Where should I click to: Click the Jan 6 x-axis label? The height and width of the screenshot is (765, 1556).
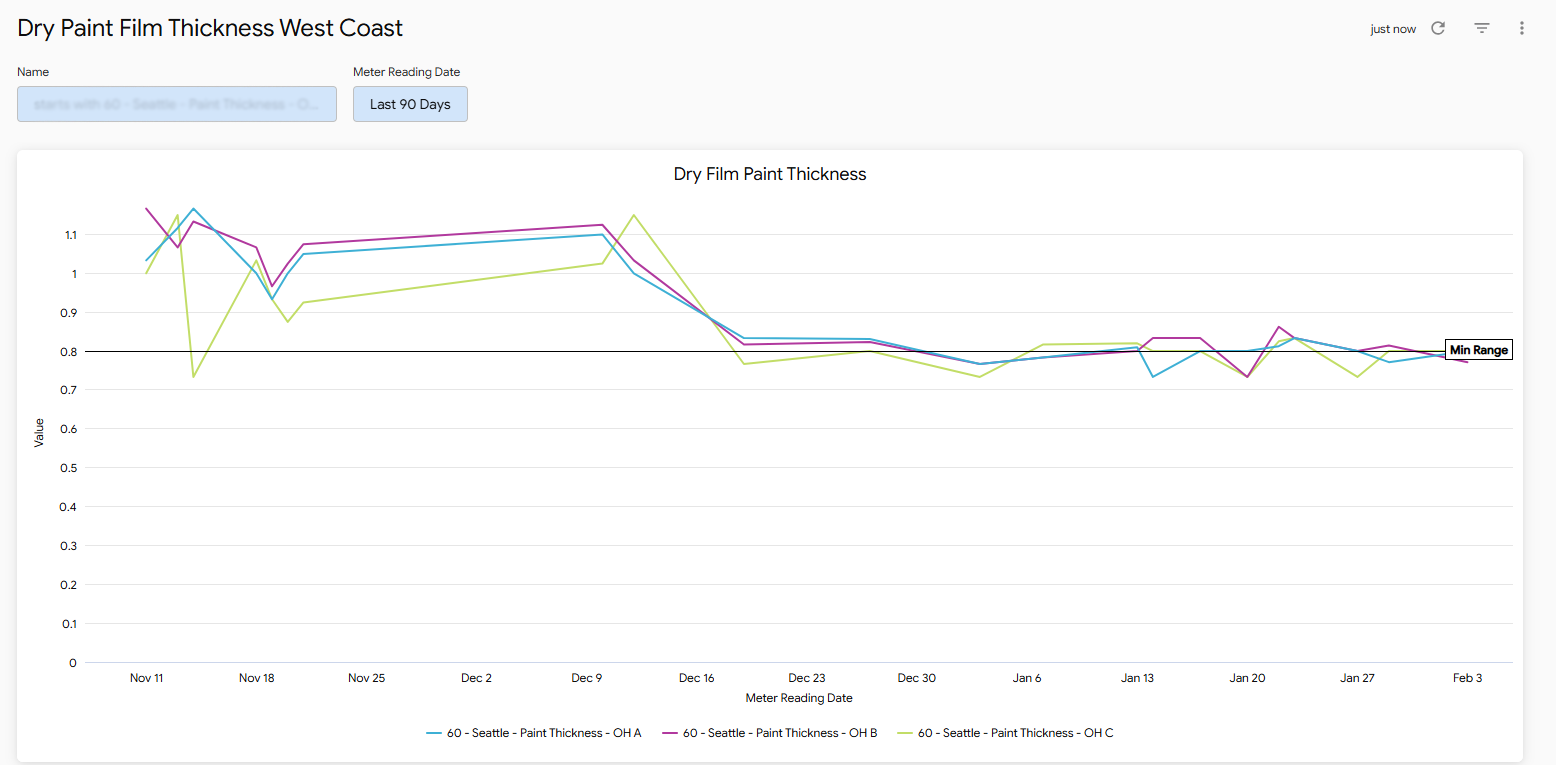pos(1027,678)
